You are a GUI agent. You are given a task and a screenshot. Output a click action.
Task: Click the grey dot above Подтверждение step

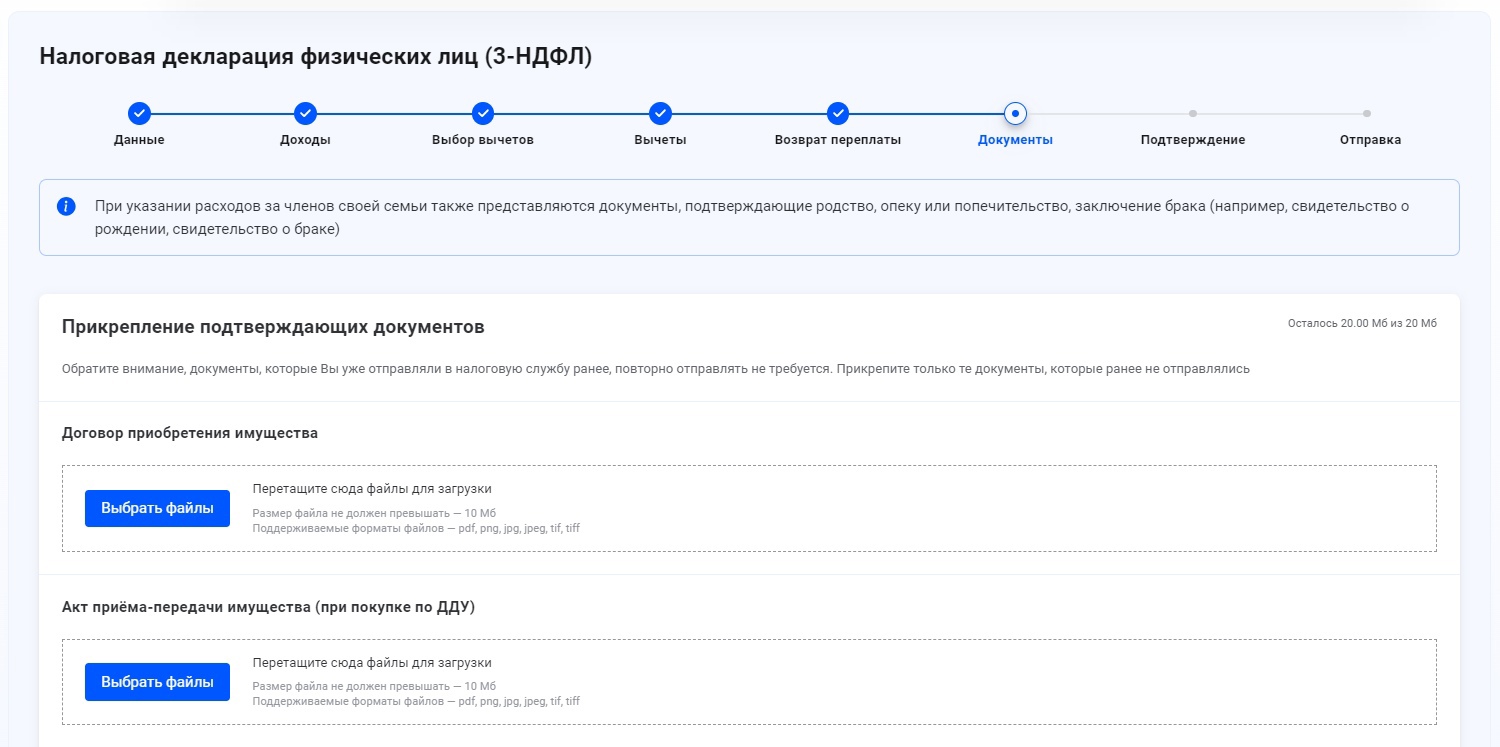click(x=1193, y=113)
